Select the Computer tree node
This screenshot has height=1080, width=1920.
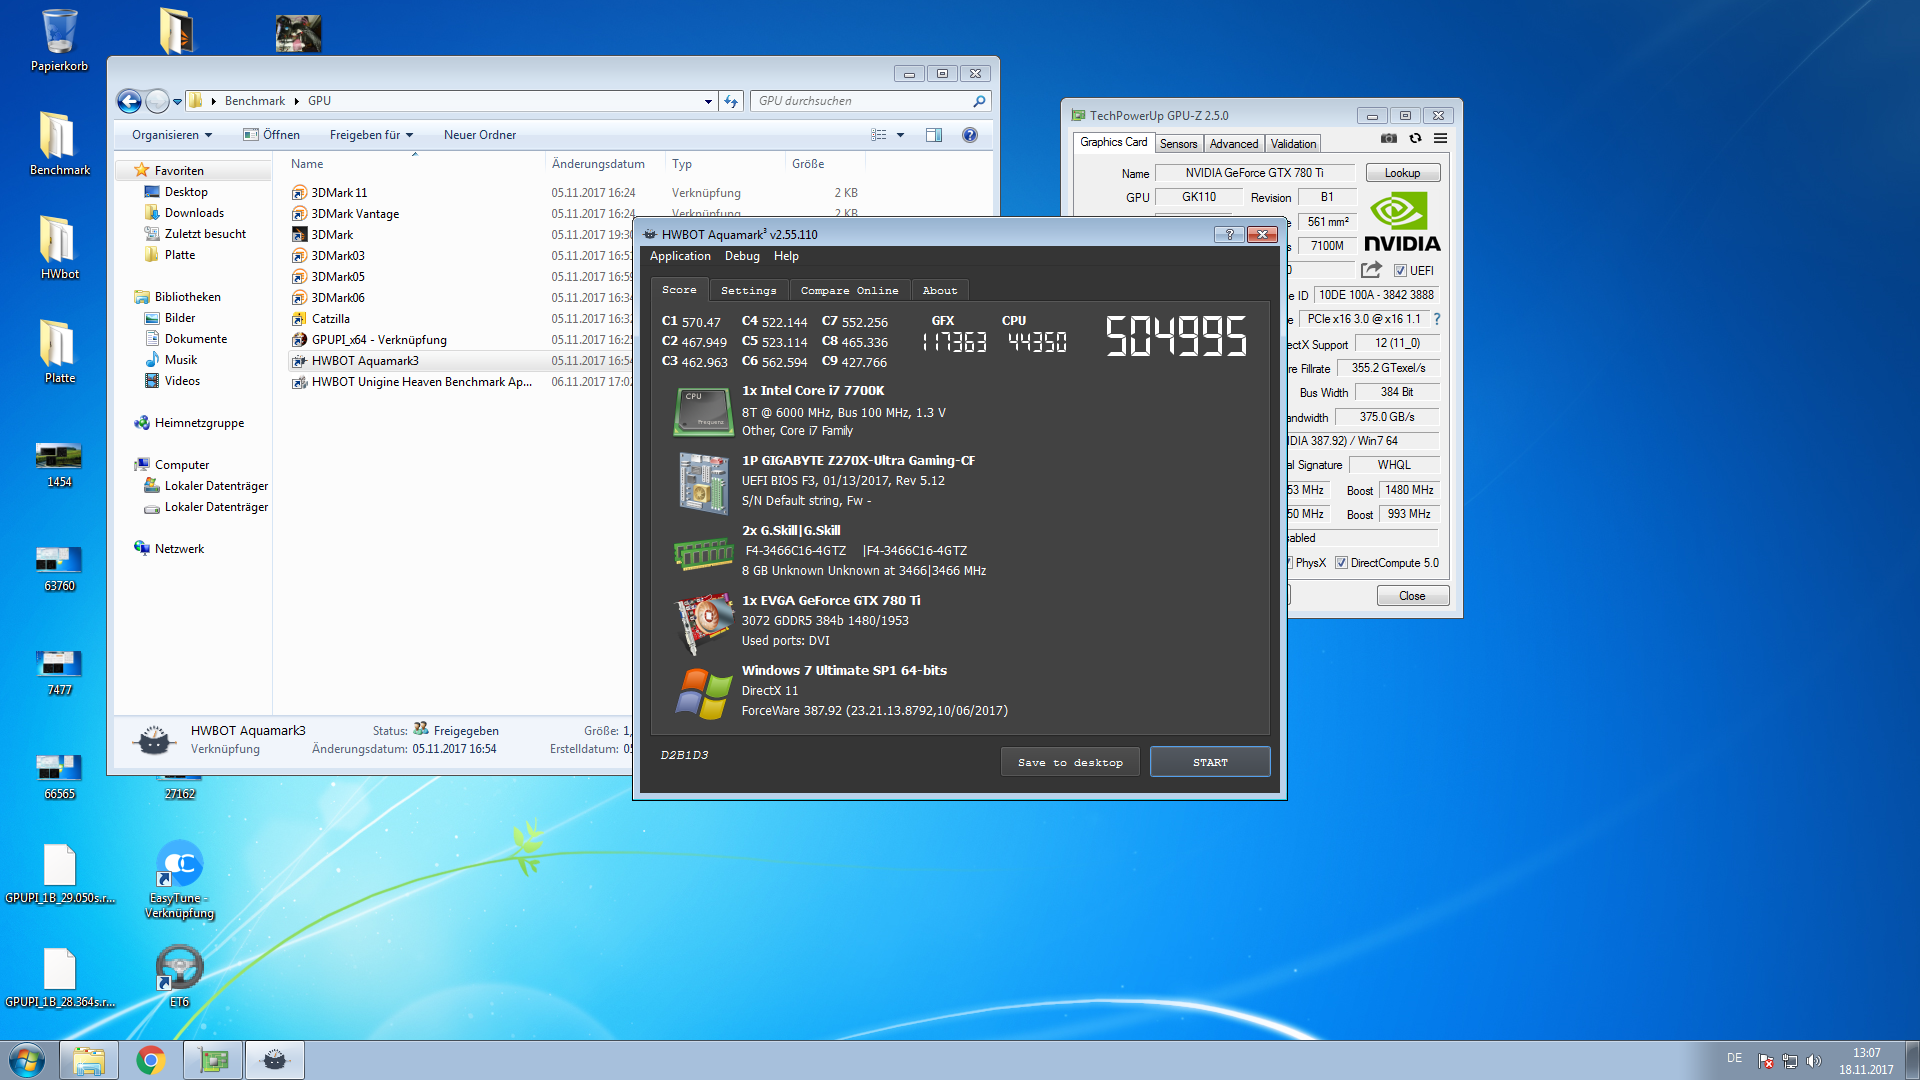181,465
